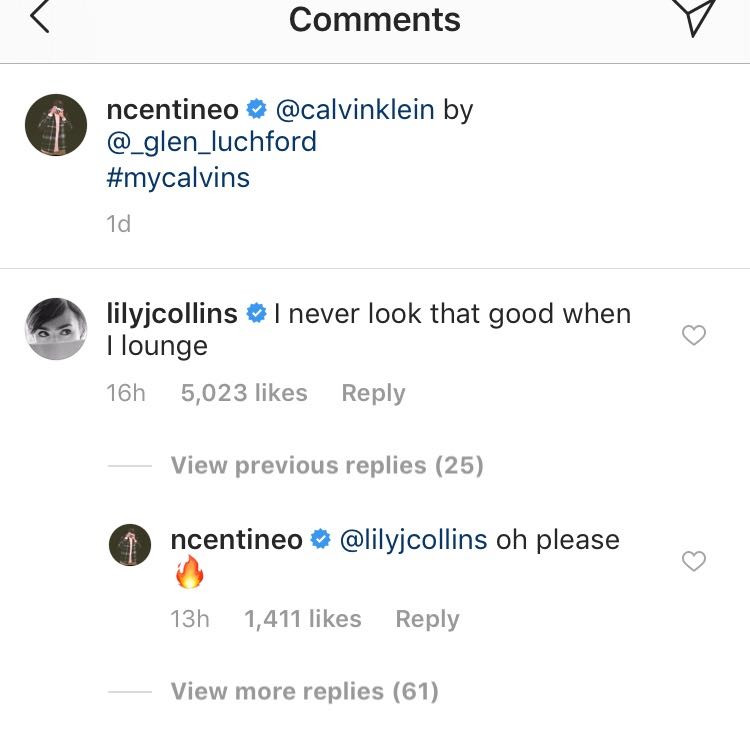The image size is (750, 732).
Task: Open the direct message paper plane icon
Action: (x=695, y=18)
